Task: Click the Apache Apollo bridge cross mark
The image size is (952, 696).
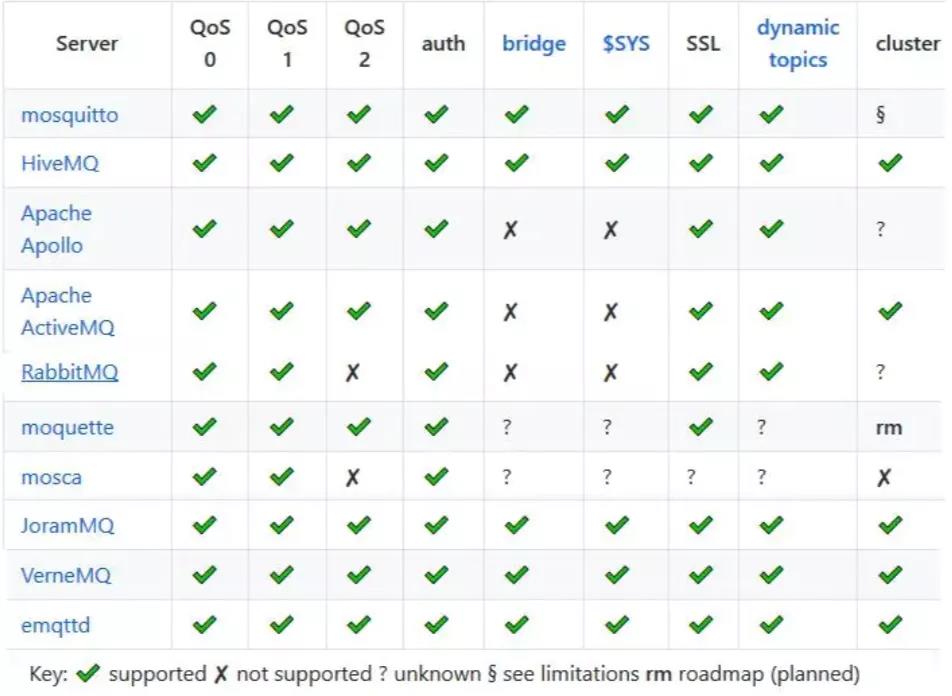Action: tap(510, 229)
